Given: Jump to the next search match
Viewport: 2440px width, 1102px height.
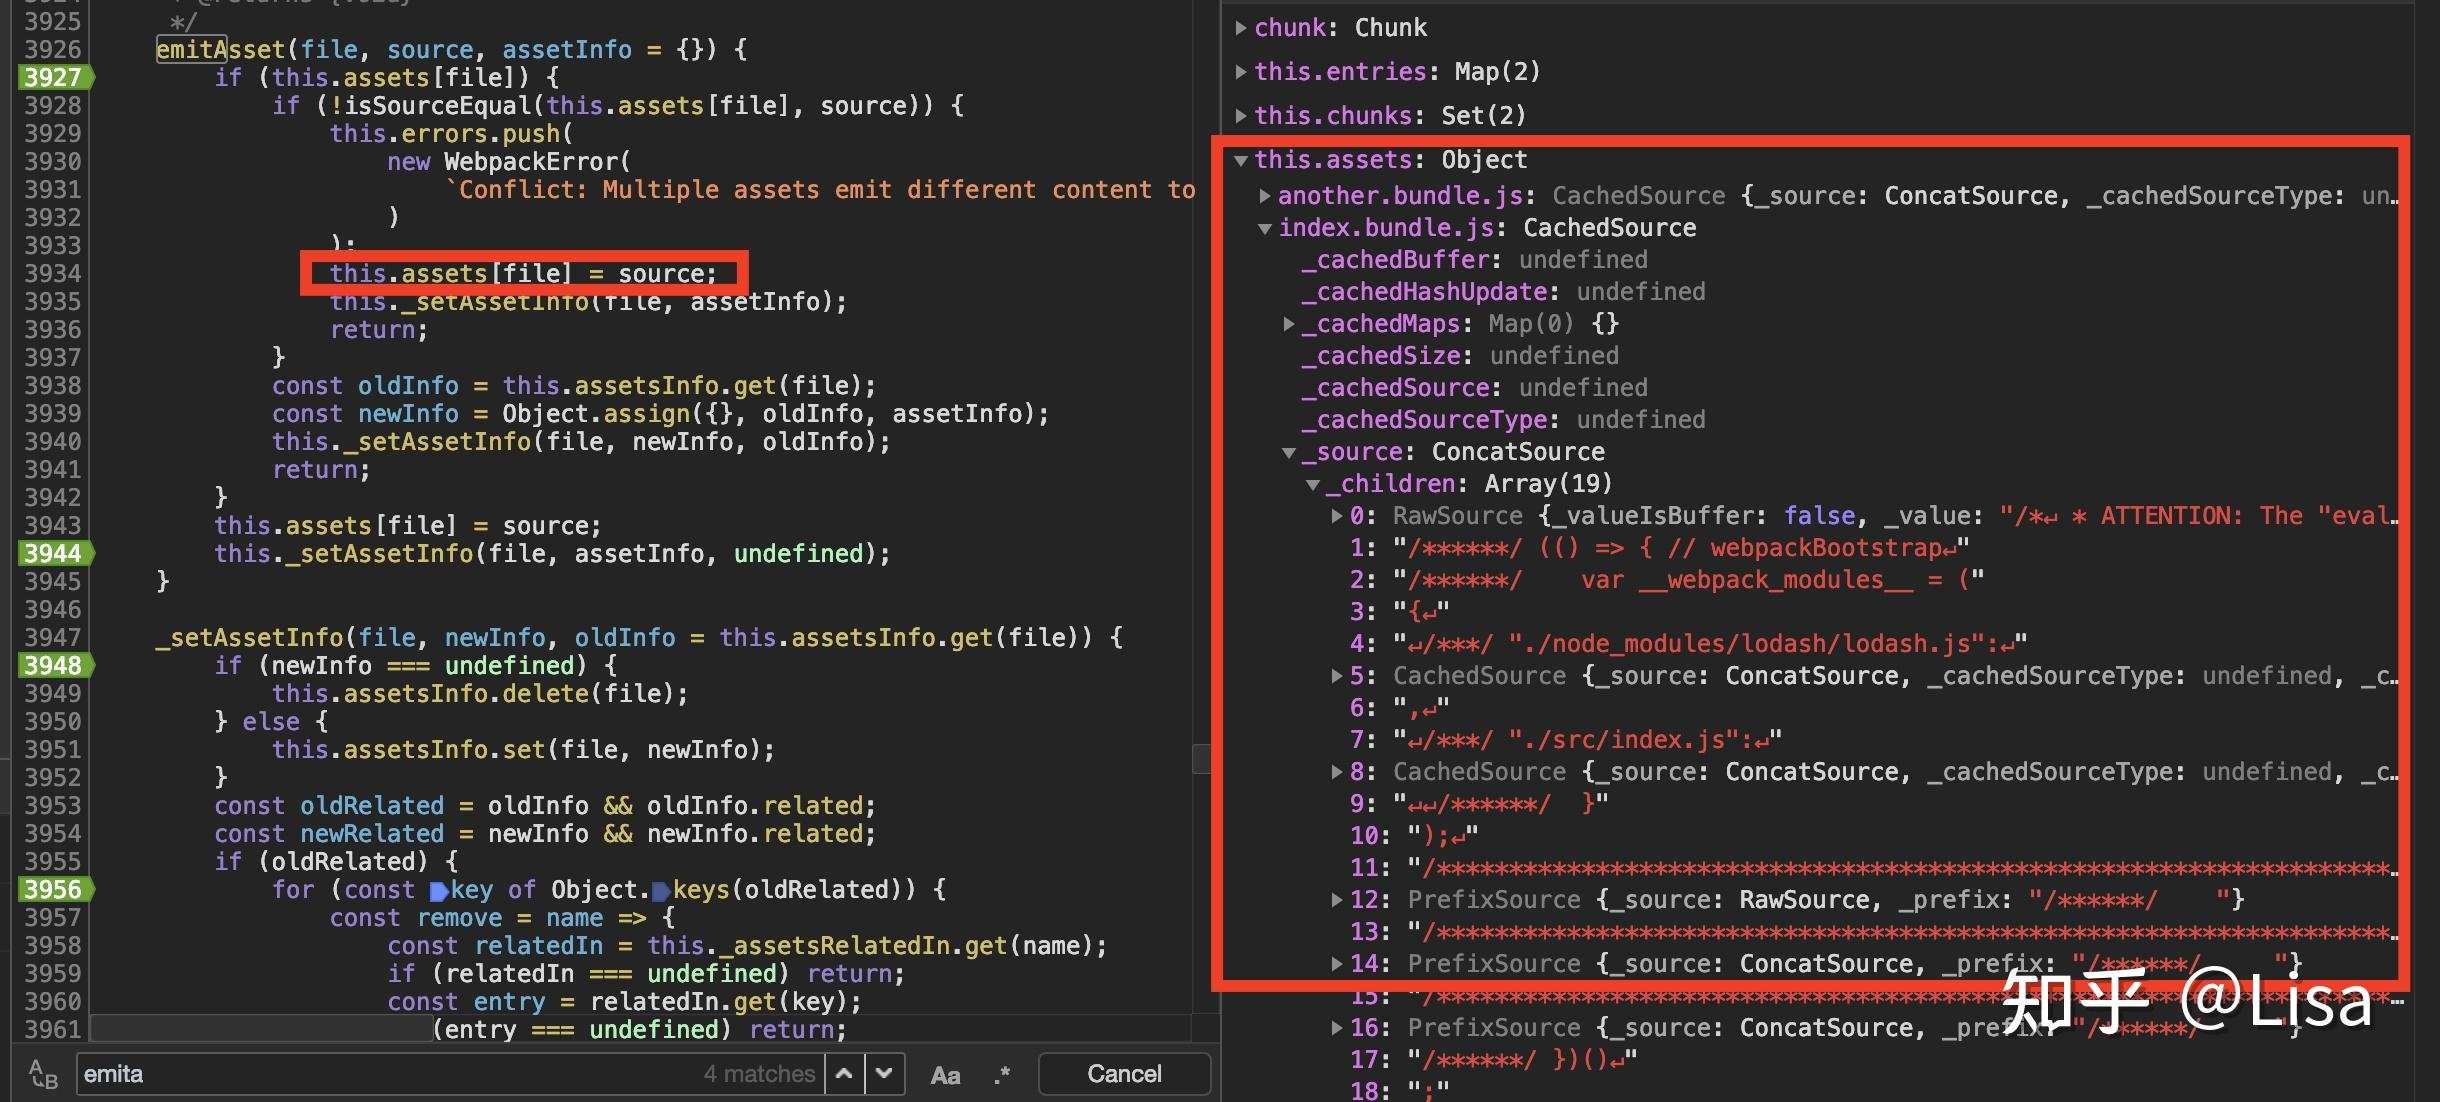Looking at the screenshot, I should (x=884, y=1074).
